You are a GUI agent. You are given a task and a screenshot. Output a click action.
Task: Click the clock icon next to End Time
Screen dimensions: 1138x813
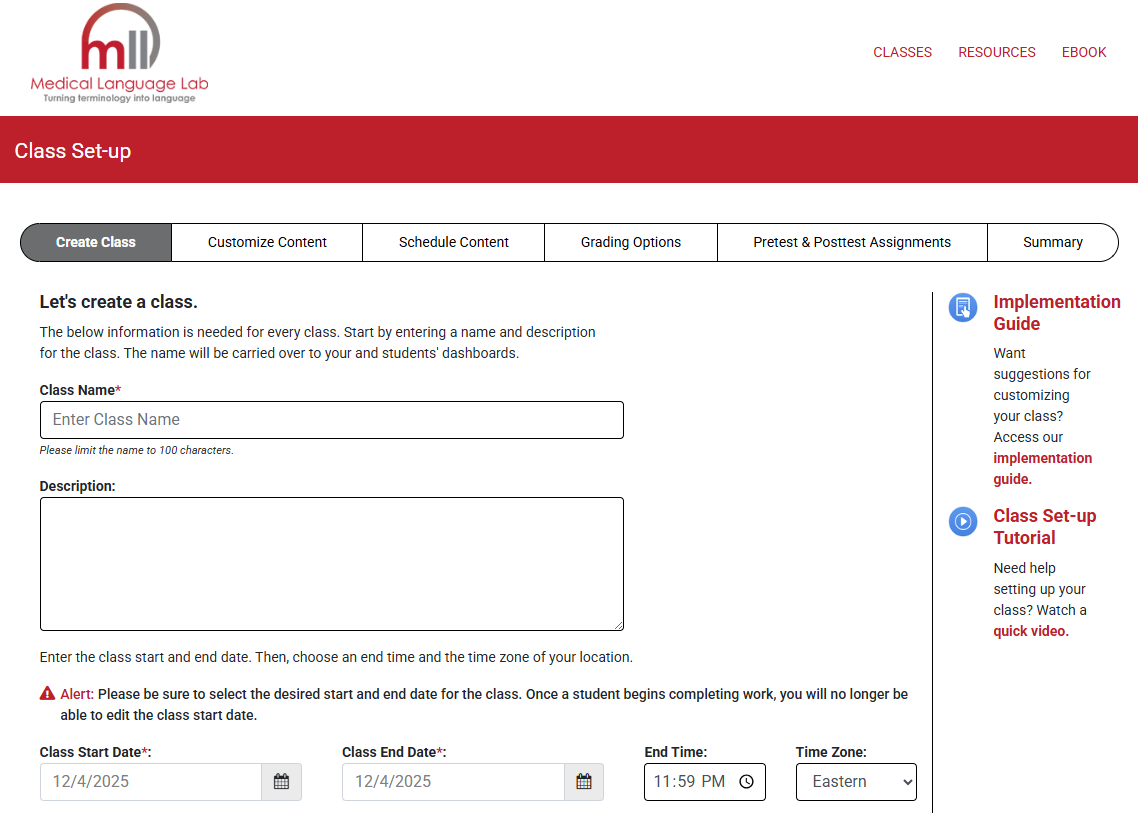(747, 781)
